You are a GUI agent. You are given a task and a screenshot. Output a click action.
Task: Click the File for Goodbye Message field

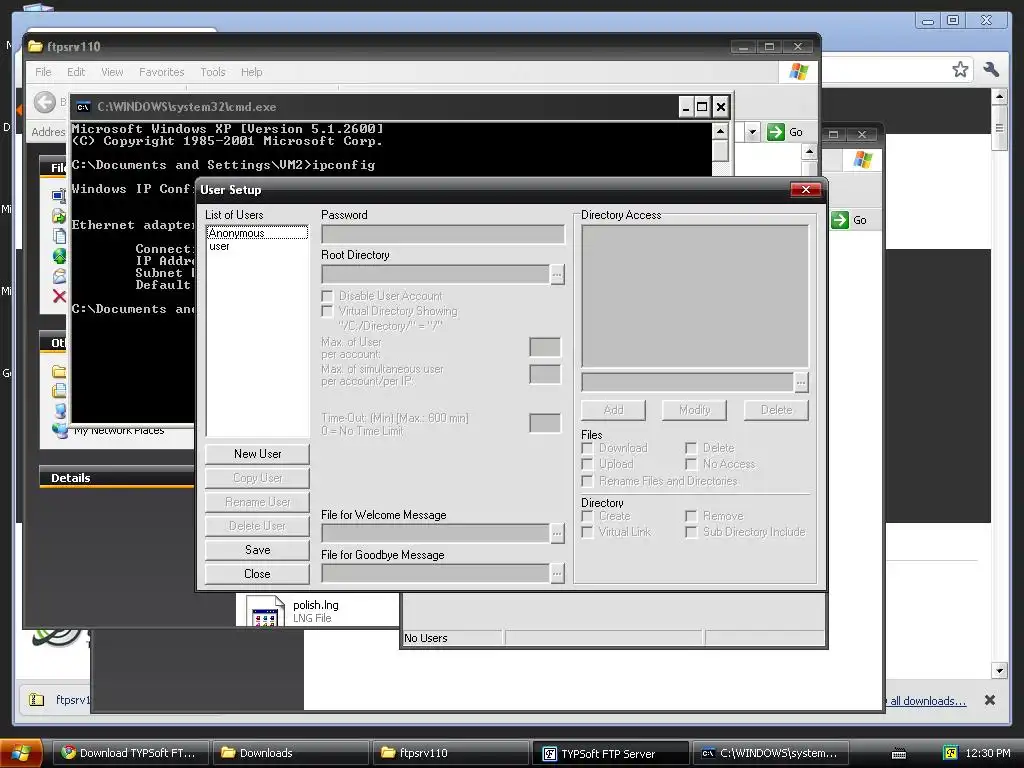435,574
